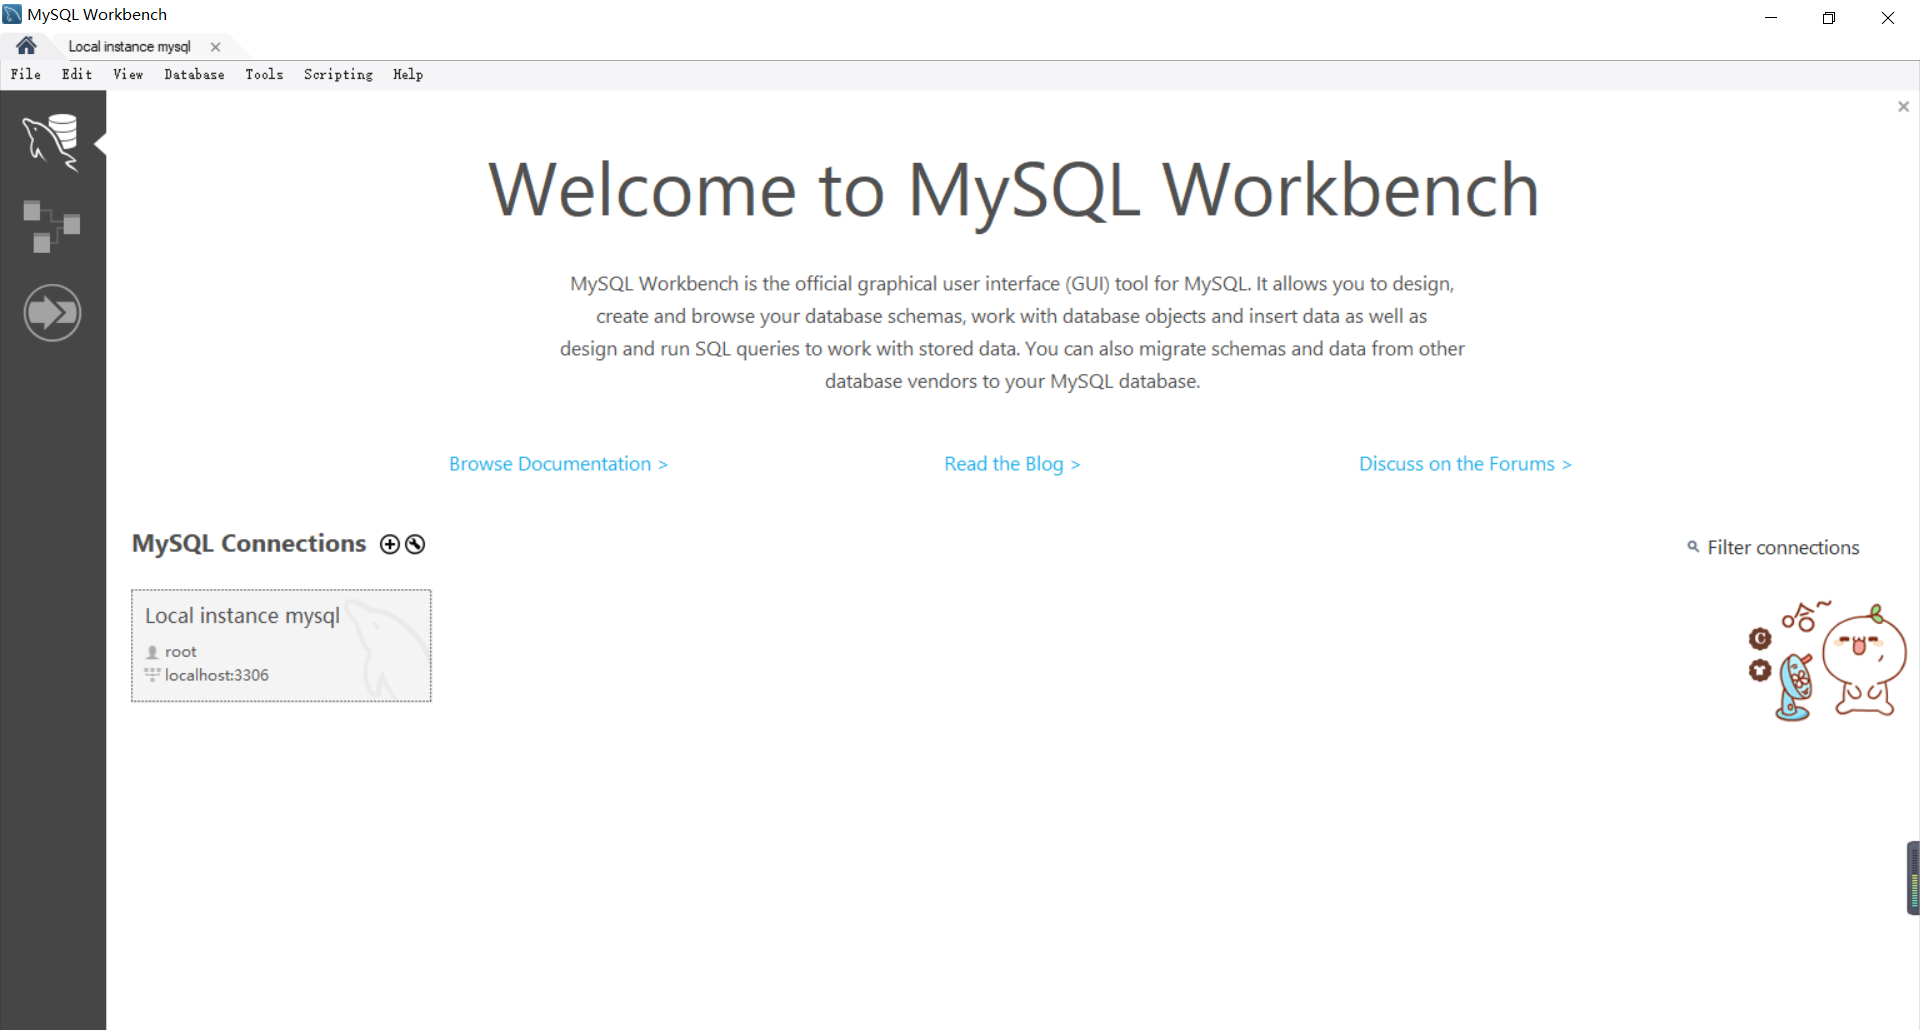Focus the Filter connections search field
The width and height of the screenshot is (1920, 1030).
[x=1783, y=548]
